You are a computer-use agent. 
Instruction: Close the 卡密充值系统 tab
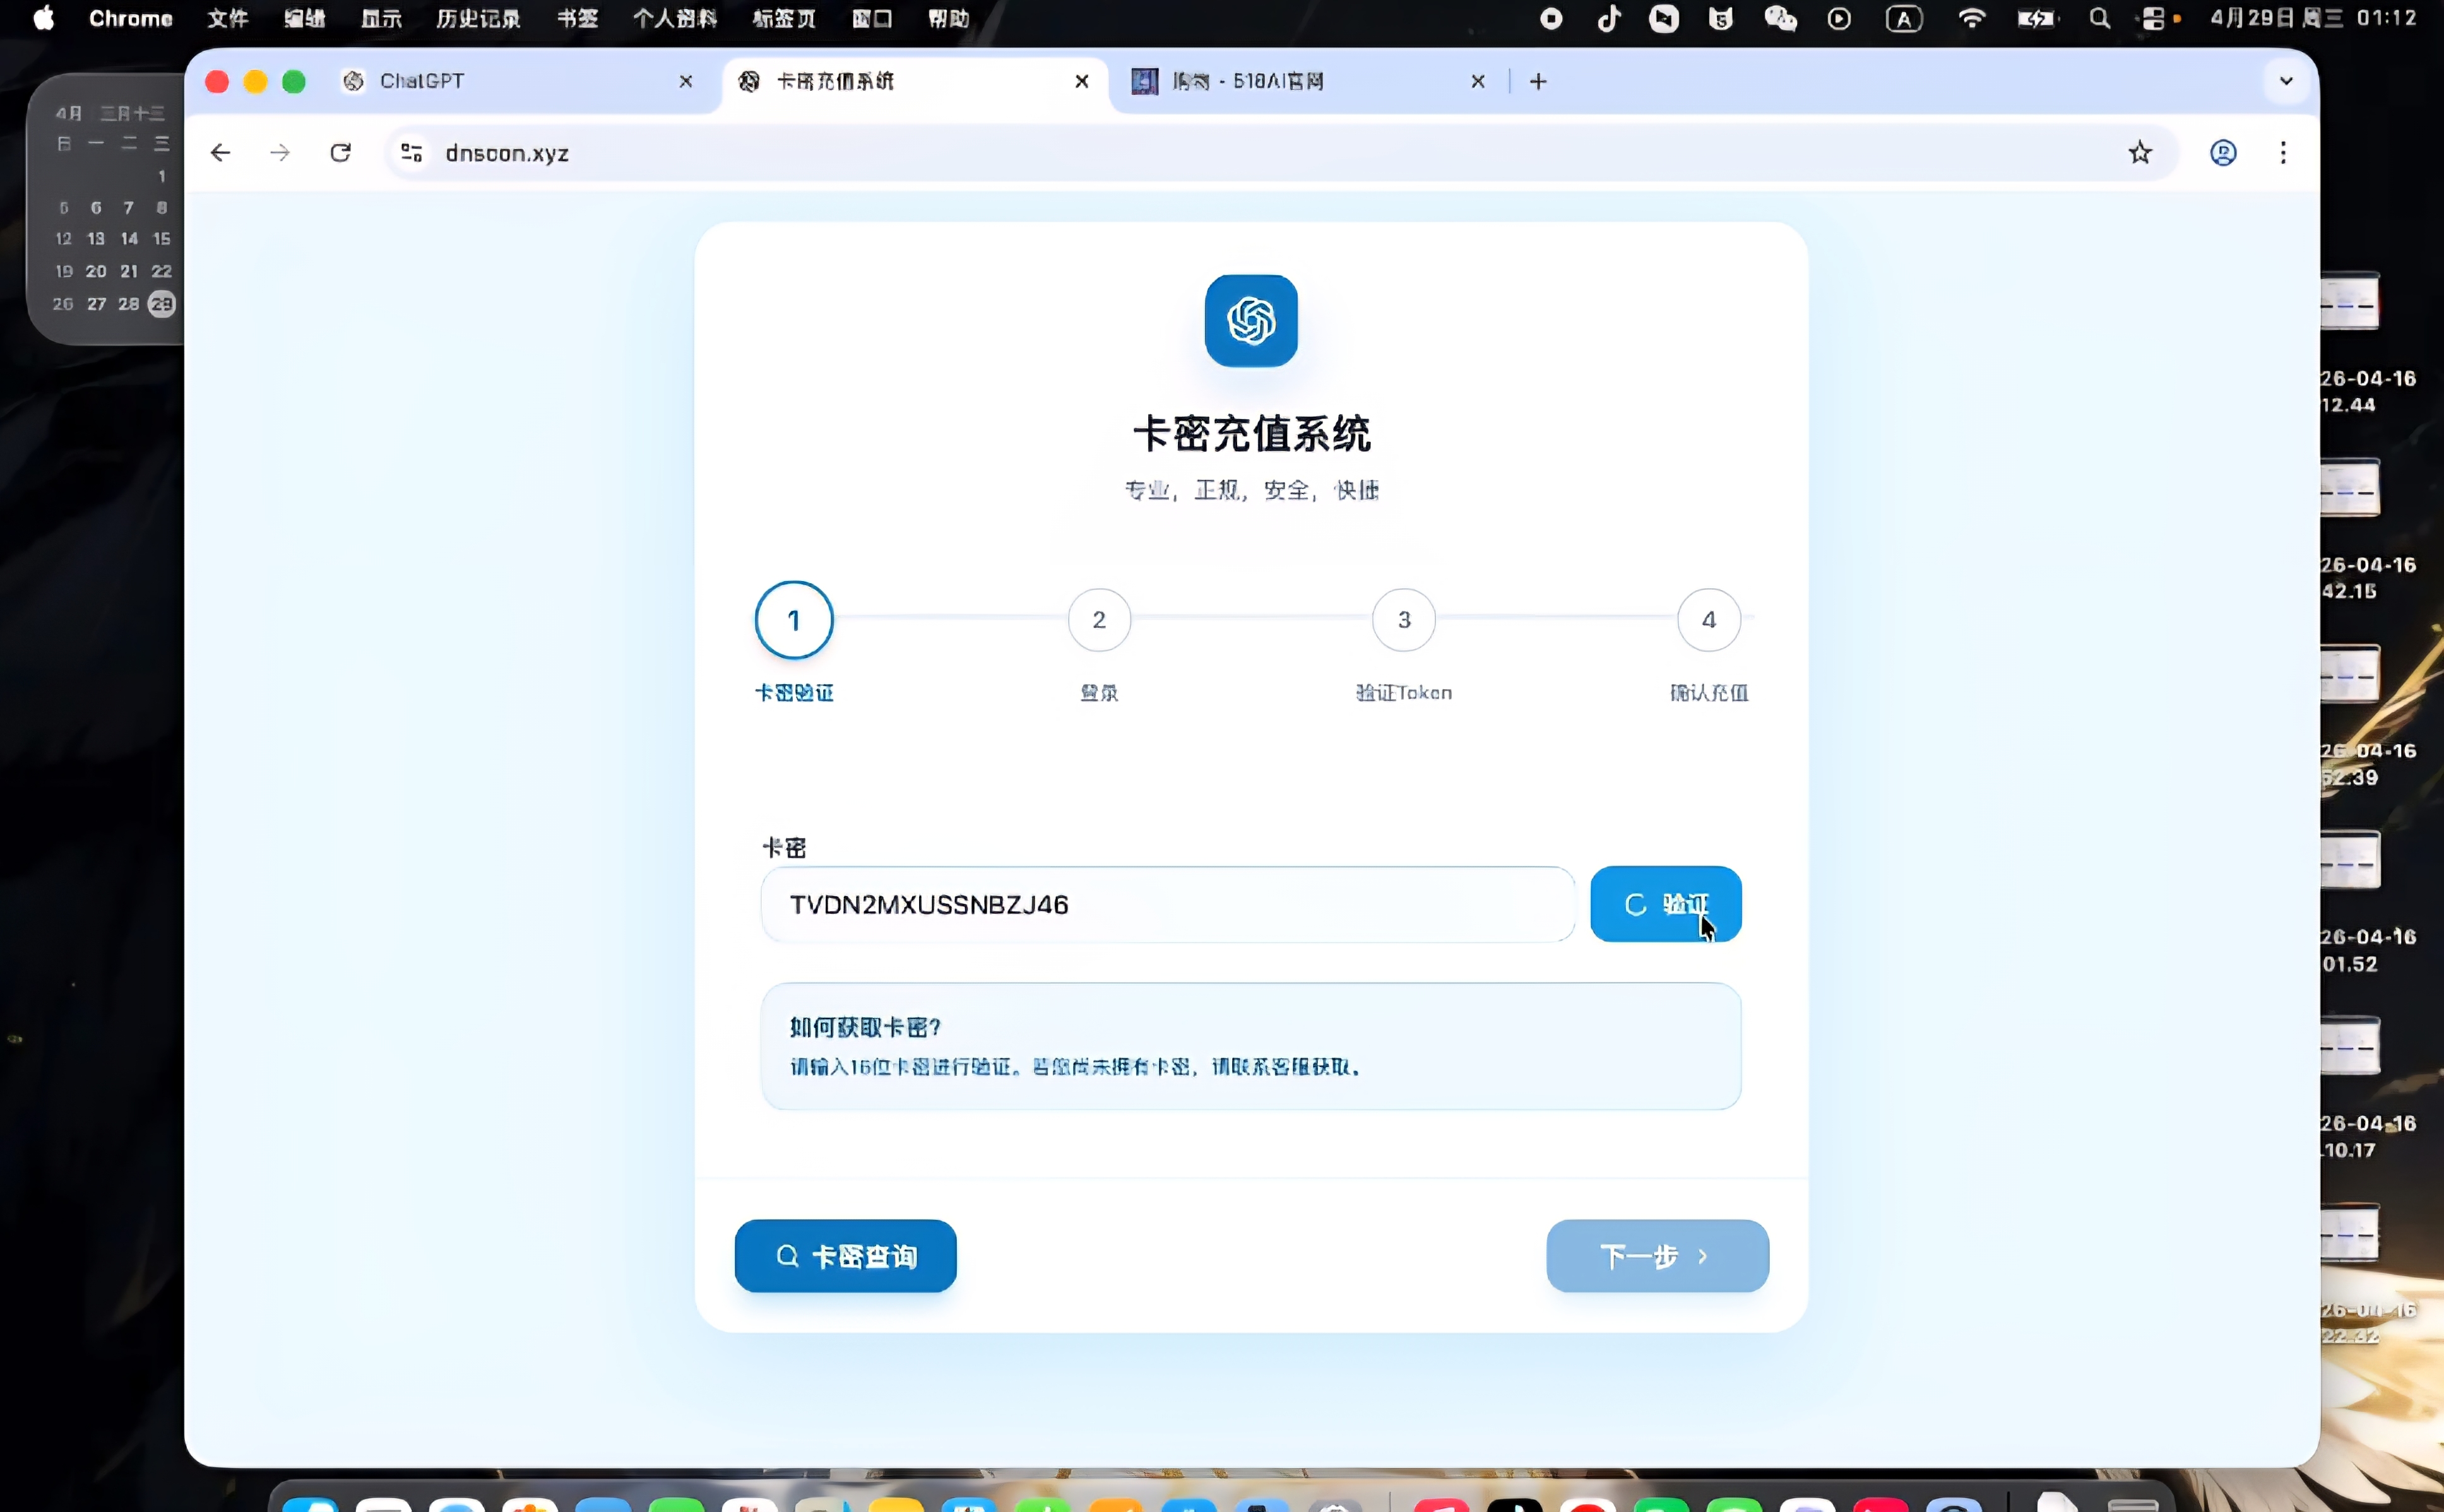tap(1082, 81)
